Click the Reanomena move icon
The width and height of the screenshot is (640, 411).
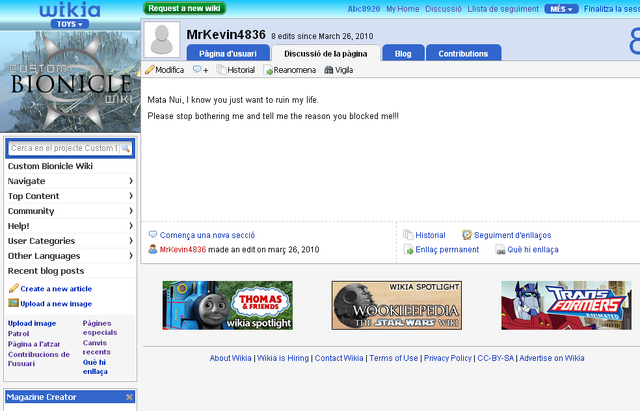[268, 70]
